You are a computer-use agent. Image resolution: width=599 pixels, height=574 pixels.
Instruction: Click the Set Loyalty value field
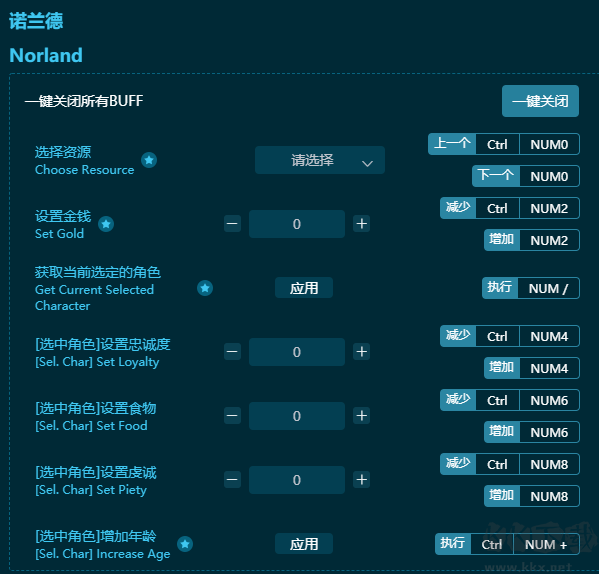pos(297,352)
